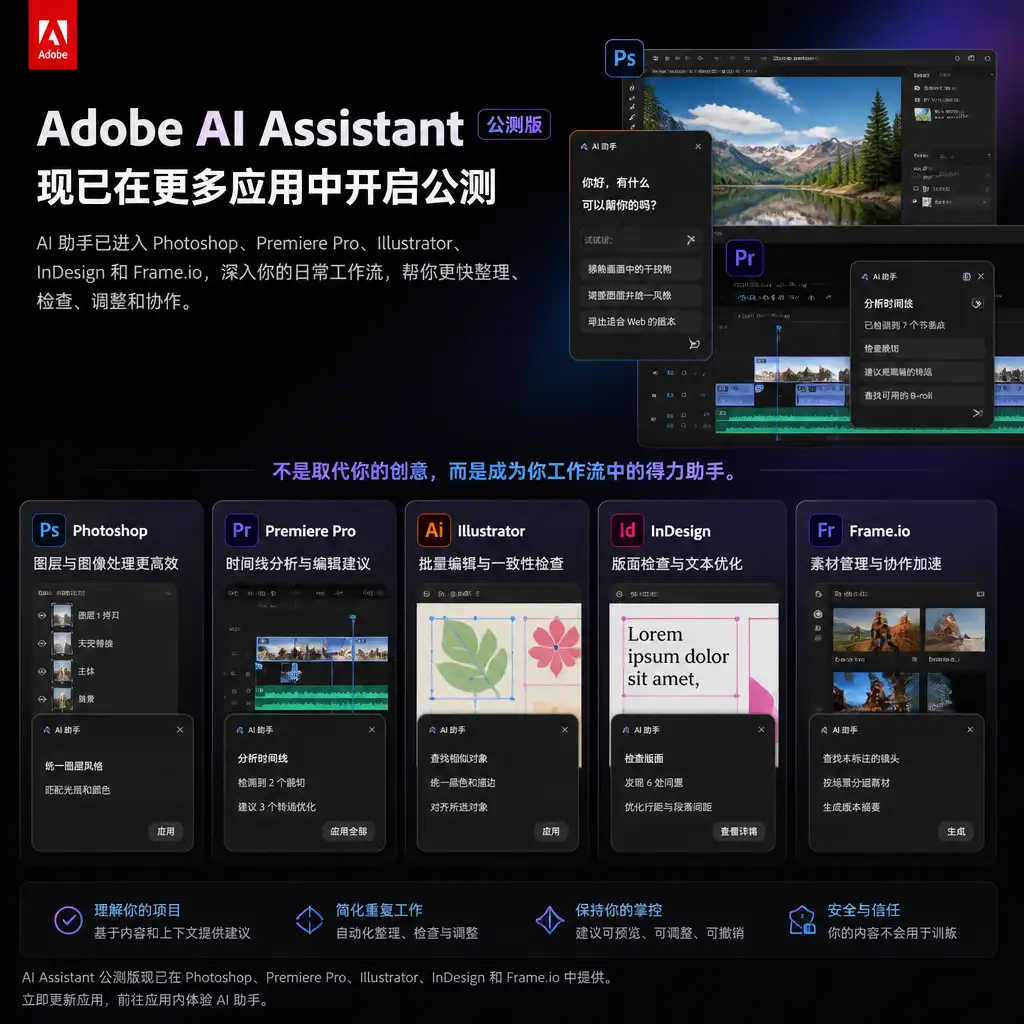The height and width of the screenshot is (1024, 1024).
Task: Toggle visibility of the 天空替换 layer
Action: [42, 643]
